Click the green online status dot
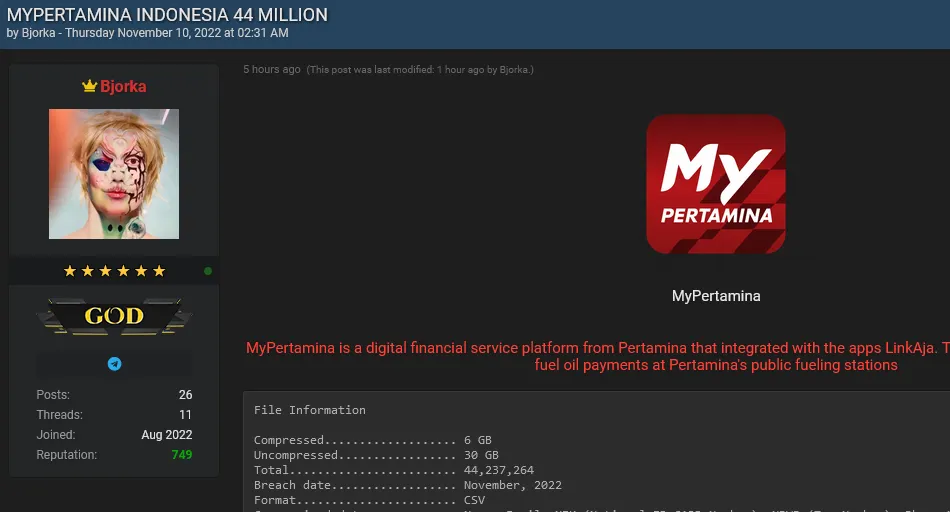 (x=208, y=271)
